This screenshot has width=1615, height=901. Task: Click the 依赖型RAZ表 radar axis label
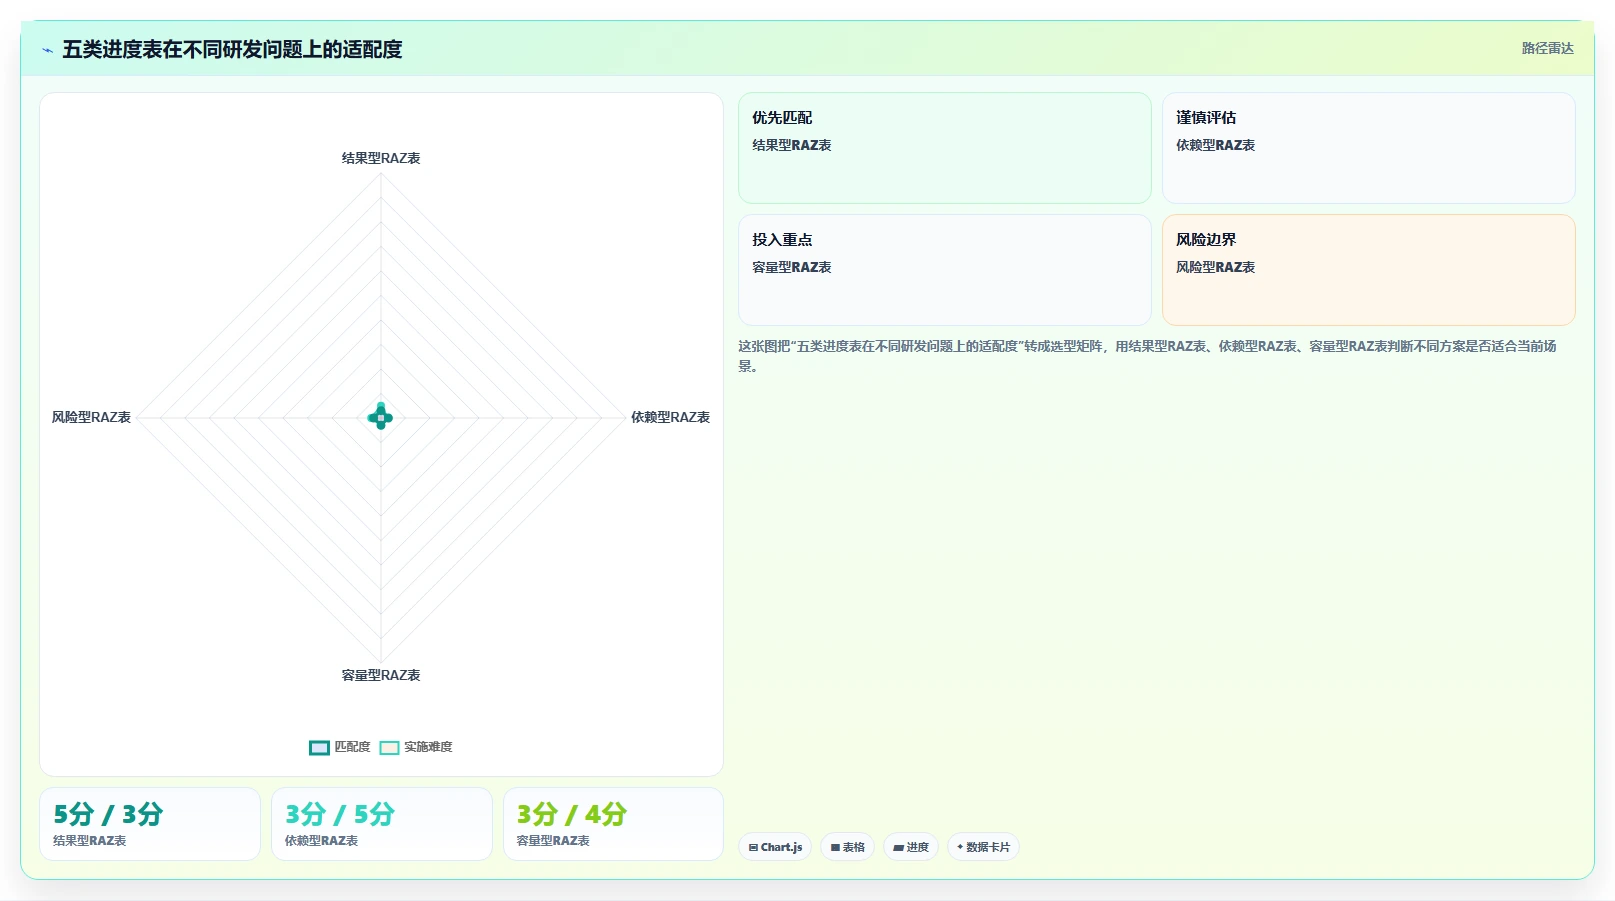pos(670,417)
